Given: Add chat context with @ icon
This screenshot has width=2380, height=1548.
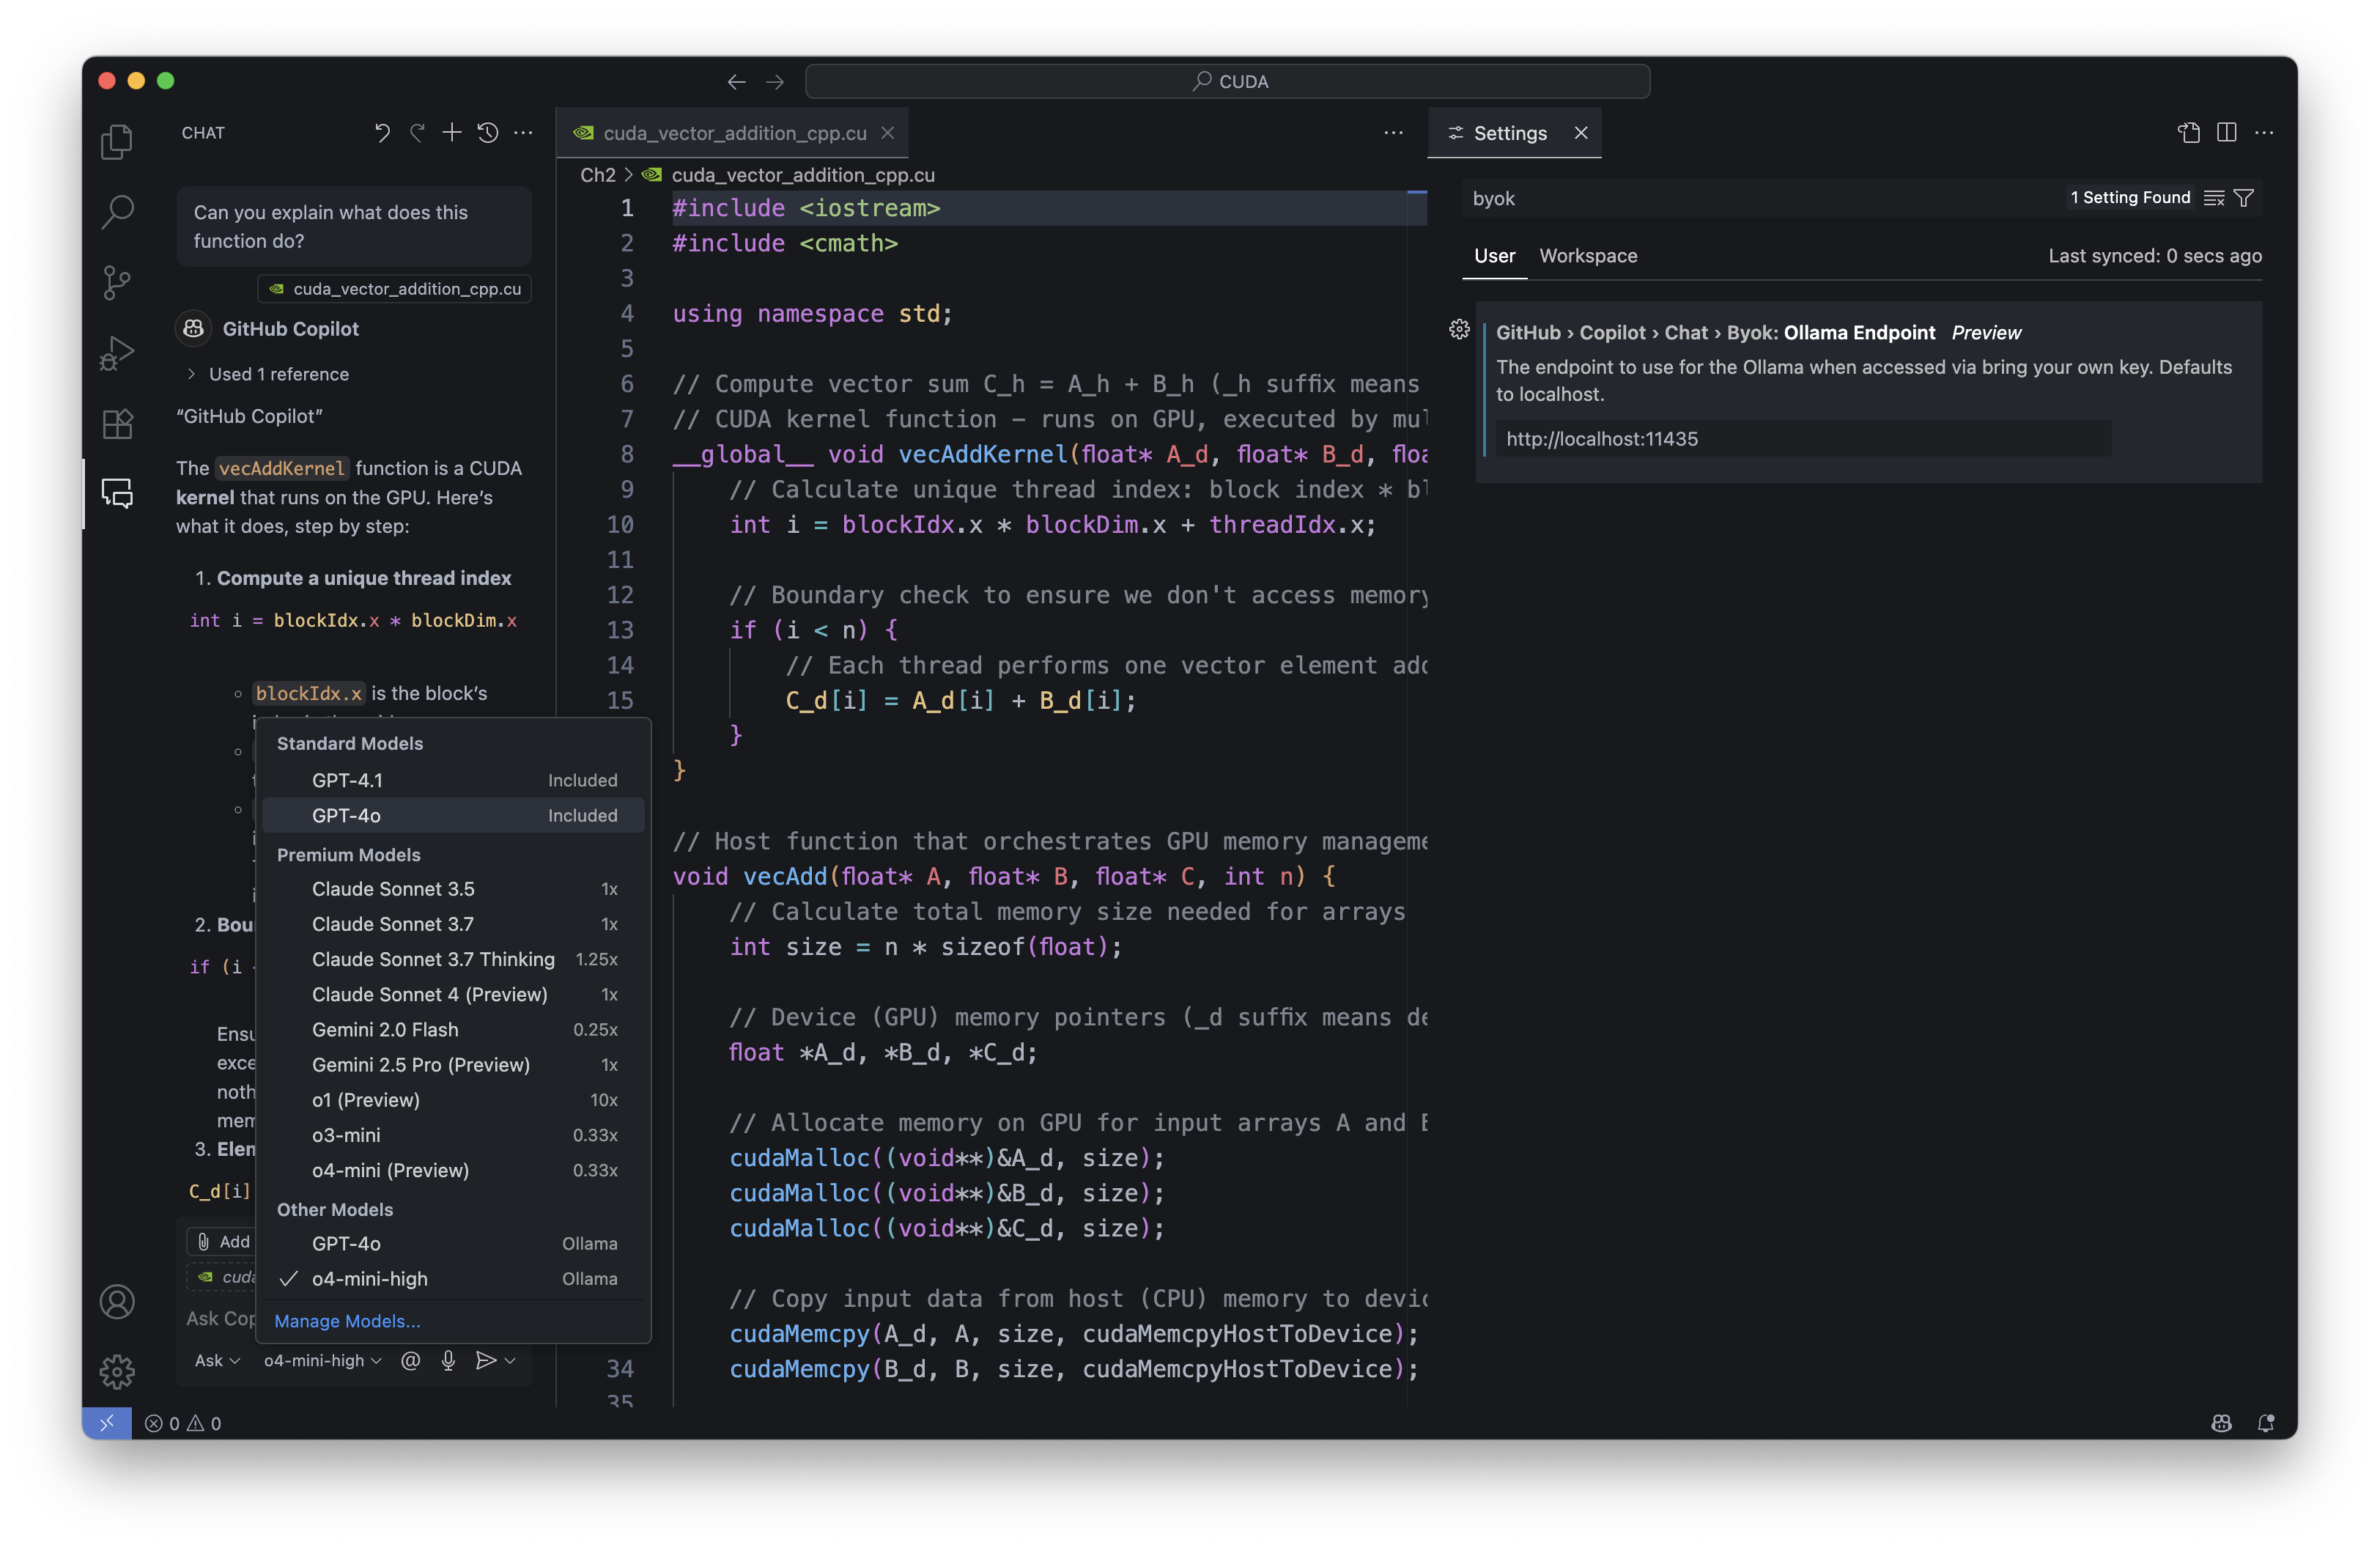Looking at the screenshot, I should 410,1360.
